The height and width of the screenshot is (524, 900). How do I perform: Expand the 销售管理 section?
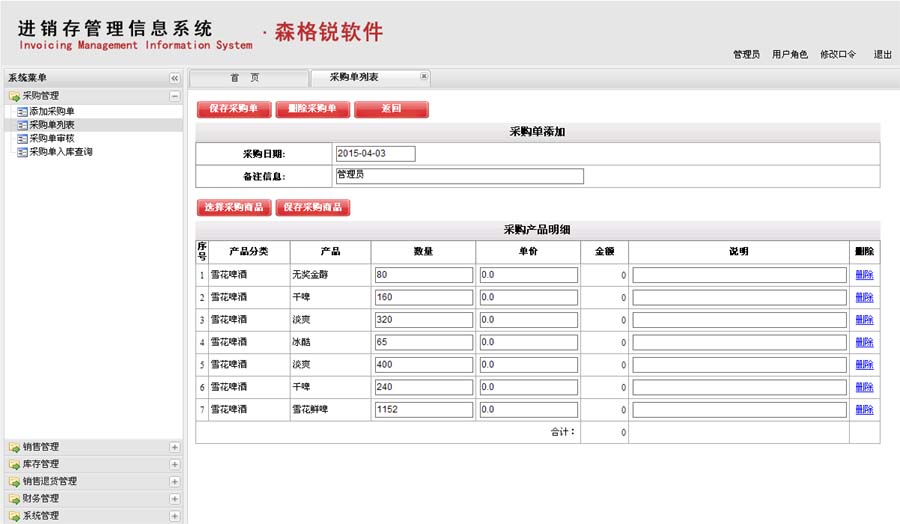click(175, 447)
